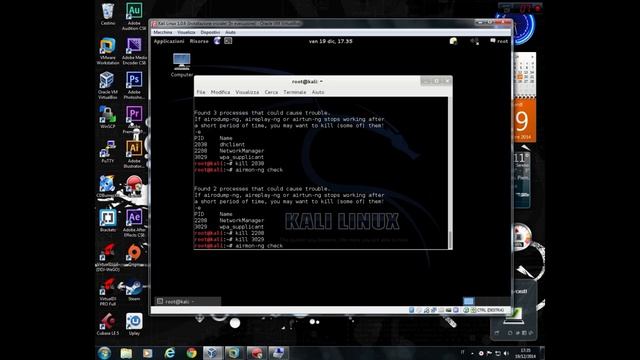
Task: Open terminal Modifica menu
Action: click(220, 92)
